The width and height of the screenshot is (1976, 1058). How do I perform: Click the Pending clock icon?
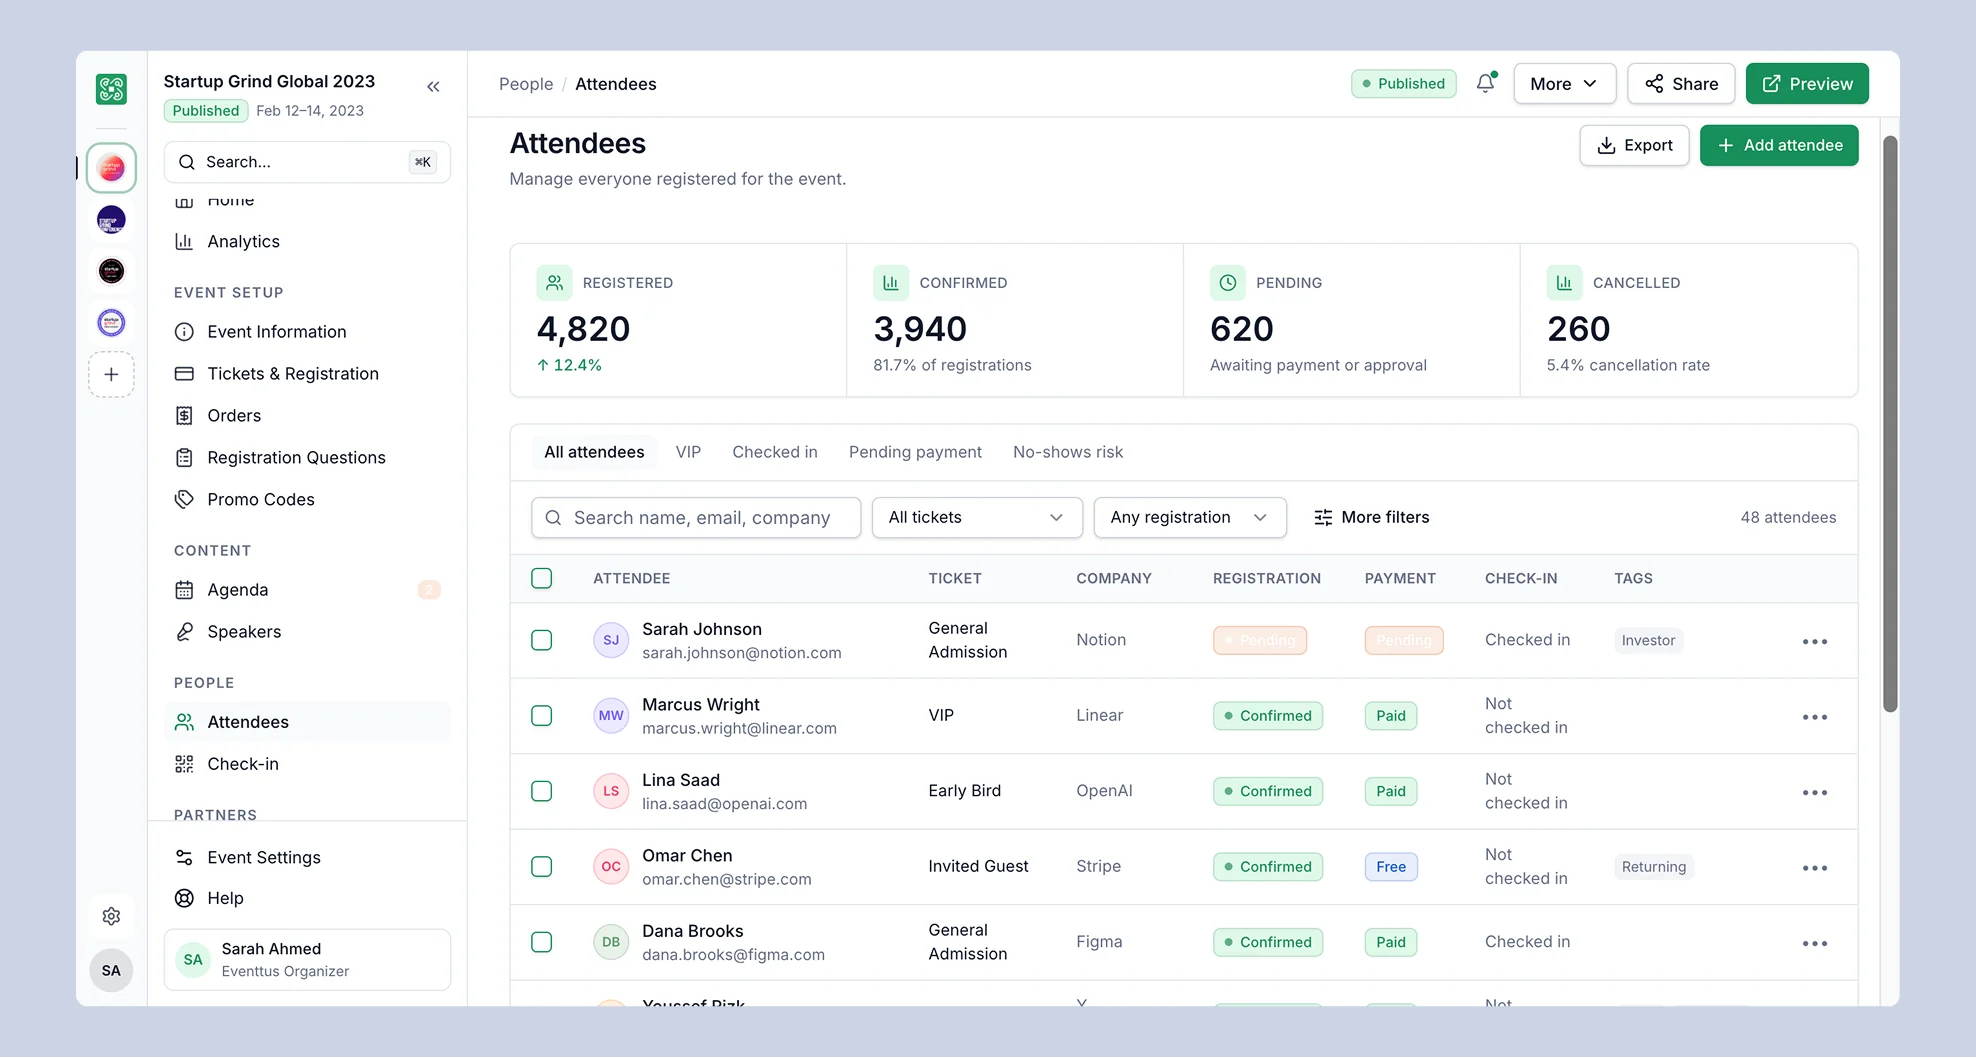pyautogui.click(x=1228, y=283)
